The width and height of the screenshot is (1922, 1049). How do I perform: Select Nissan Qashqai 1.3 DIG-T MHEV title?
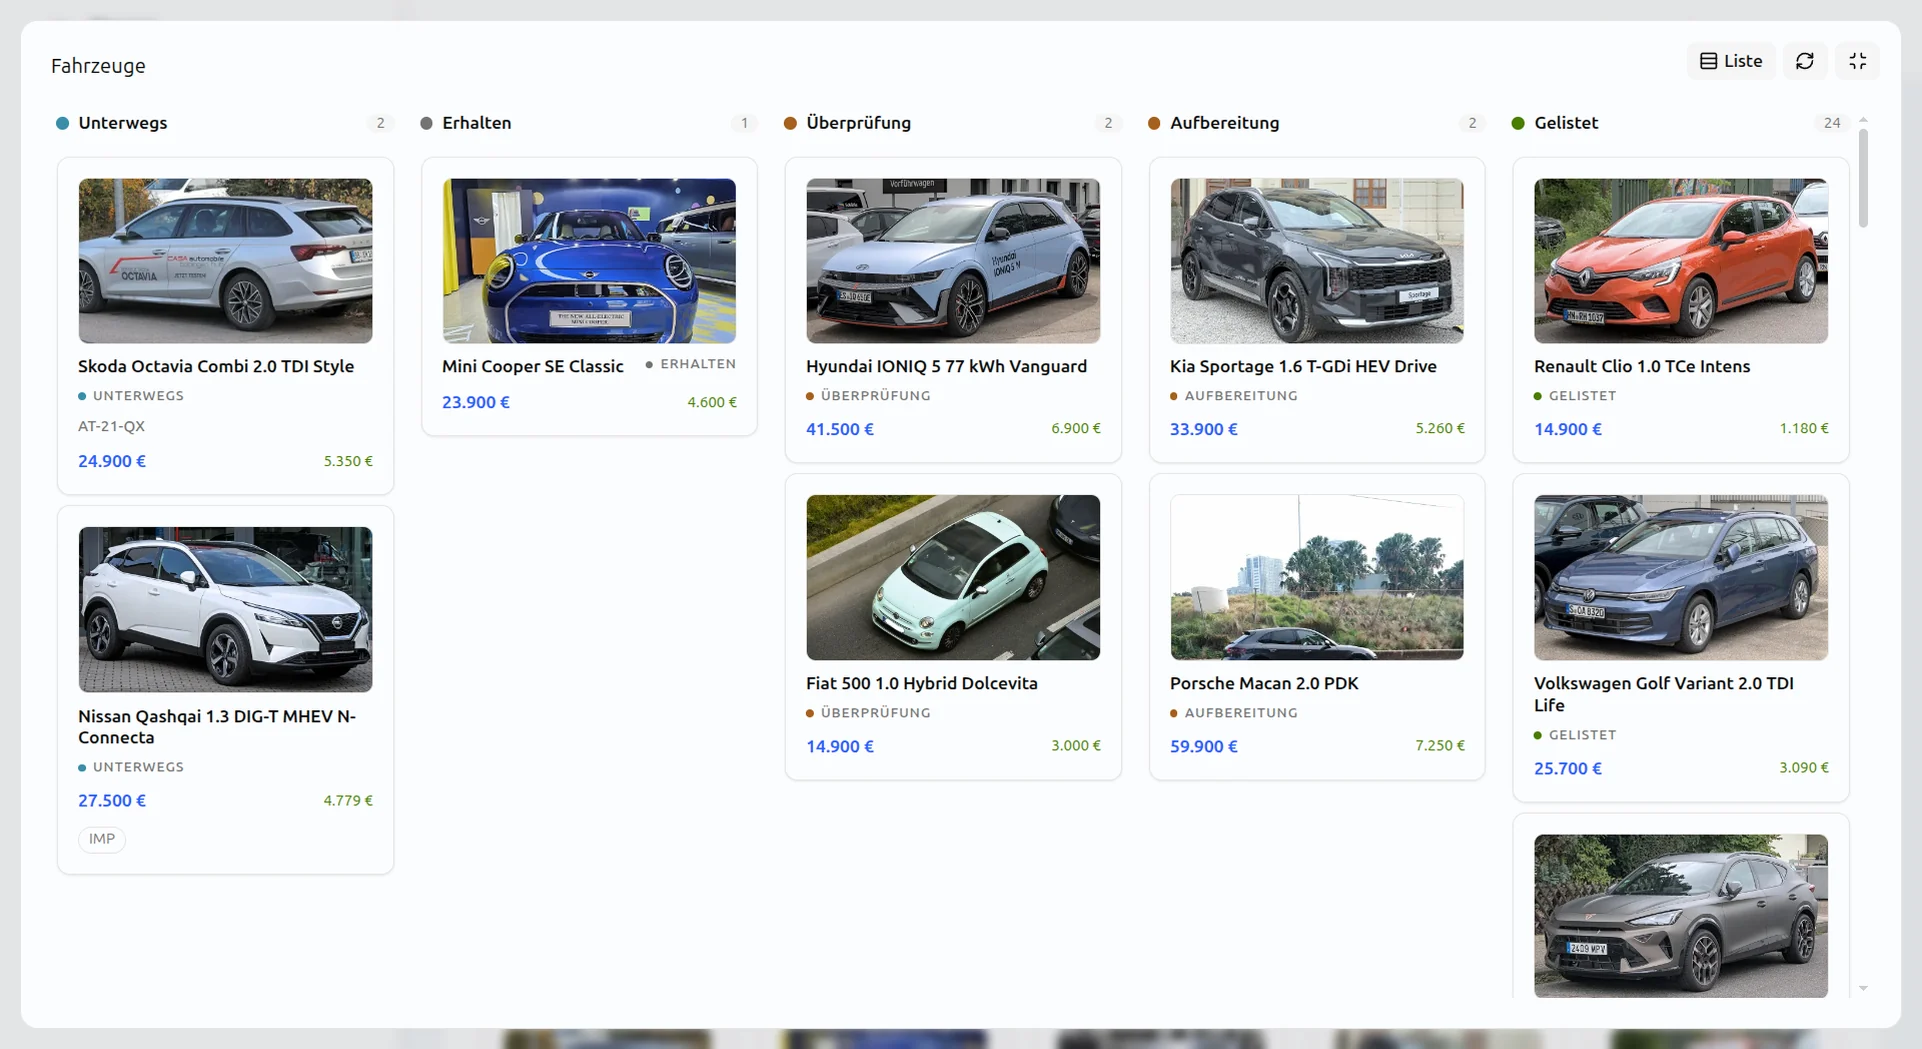click(x=217, y=727)
